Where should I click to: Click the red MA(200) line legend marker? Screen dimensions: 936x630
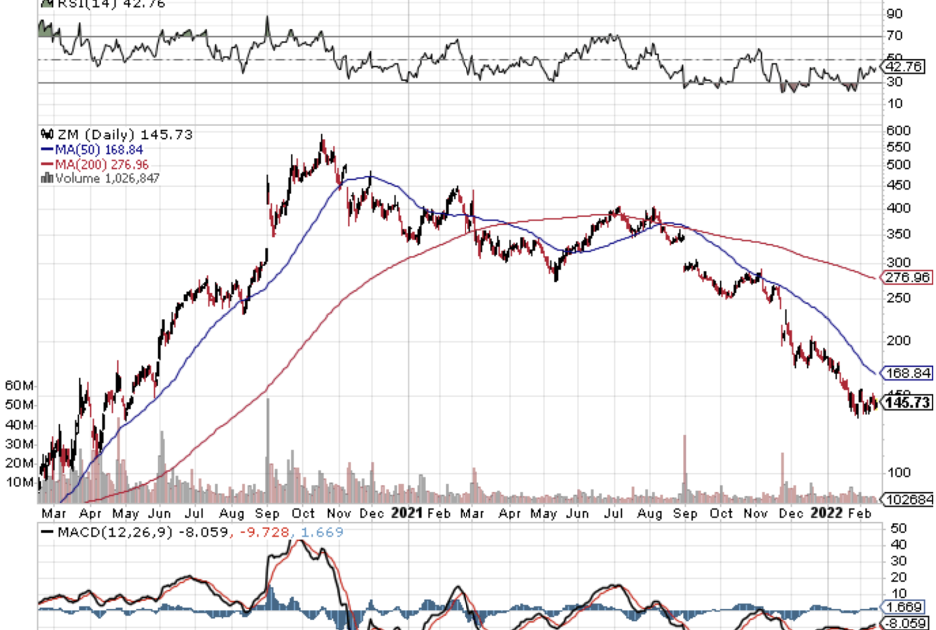(45, 164)
